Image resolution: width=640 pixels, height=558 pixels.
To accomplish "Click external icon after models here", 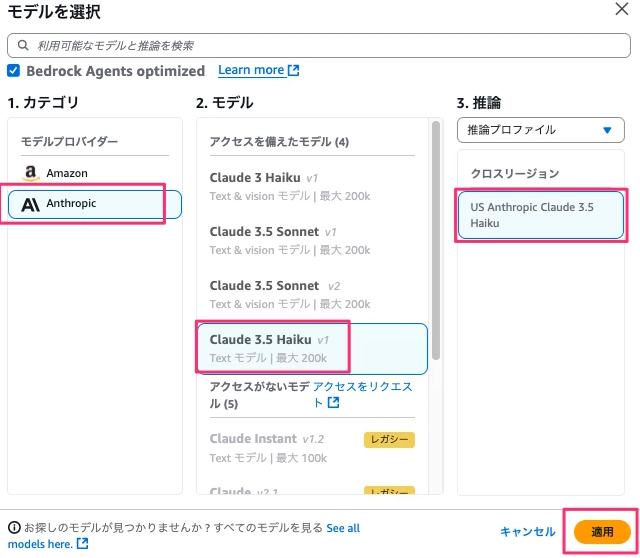I will (x=83, y=543).
